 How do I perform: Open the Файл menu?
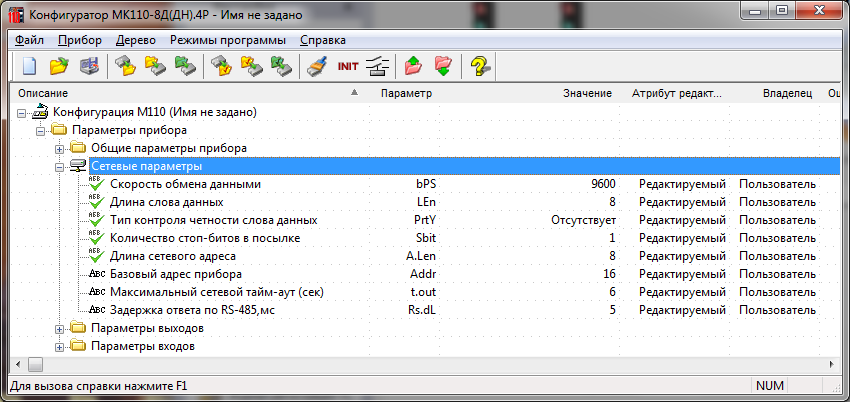point(29,40)
